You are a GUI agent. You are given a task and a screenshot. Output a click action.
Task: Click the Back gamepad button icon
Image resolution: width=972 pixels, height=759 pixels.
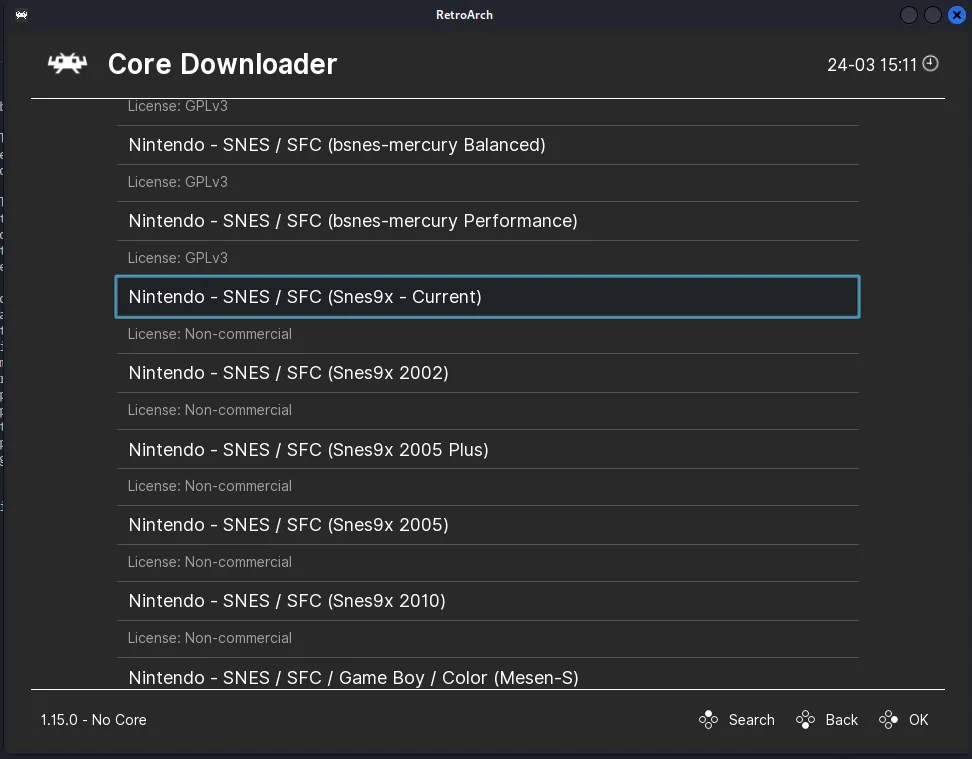tap(805, 720)
